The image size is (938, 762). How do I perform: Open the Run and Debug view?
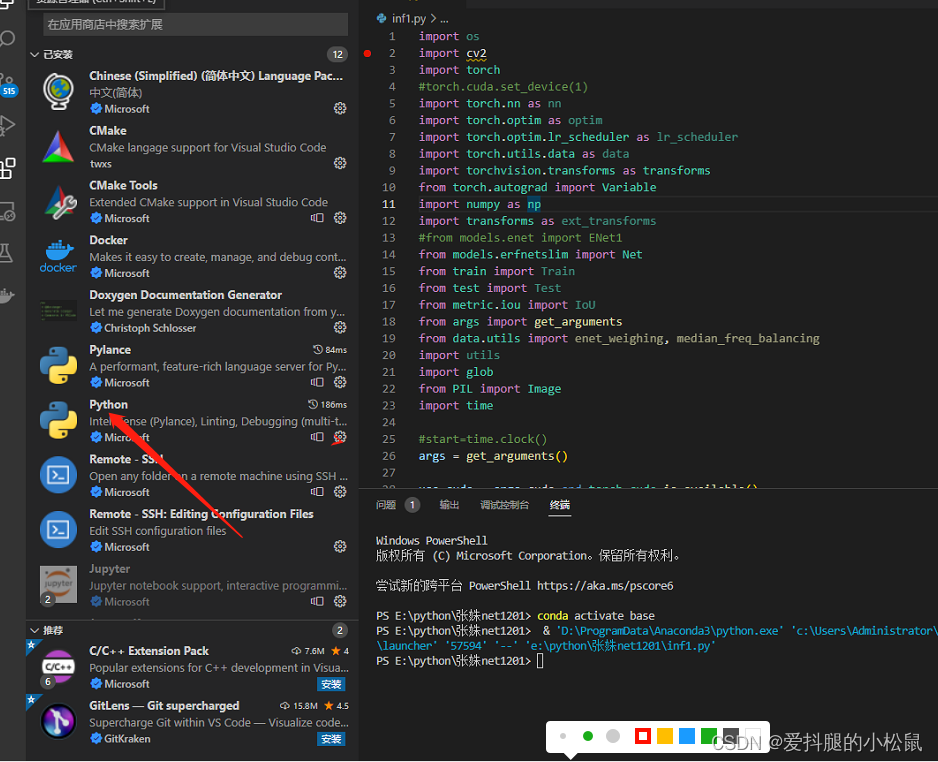click(x=7, y=126)
